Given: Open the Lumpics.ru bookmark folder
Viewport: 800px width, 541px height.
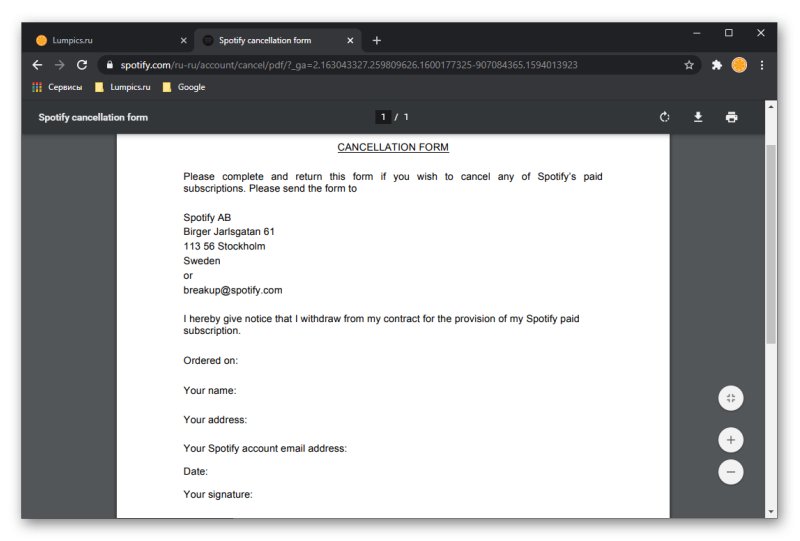Looking at the screenshot, I should coord(122,87).
